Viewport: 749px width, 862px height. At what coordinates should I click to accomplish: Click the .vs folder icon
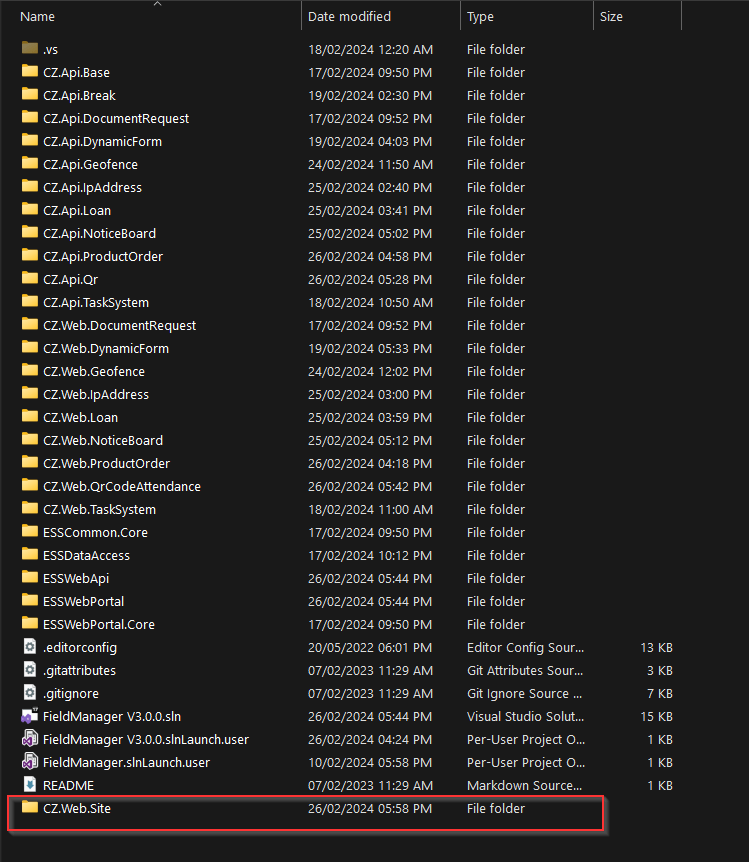pyautogui.click(x=30, y=48)
